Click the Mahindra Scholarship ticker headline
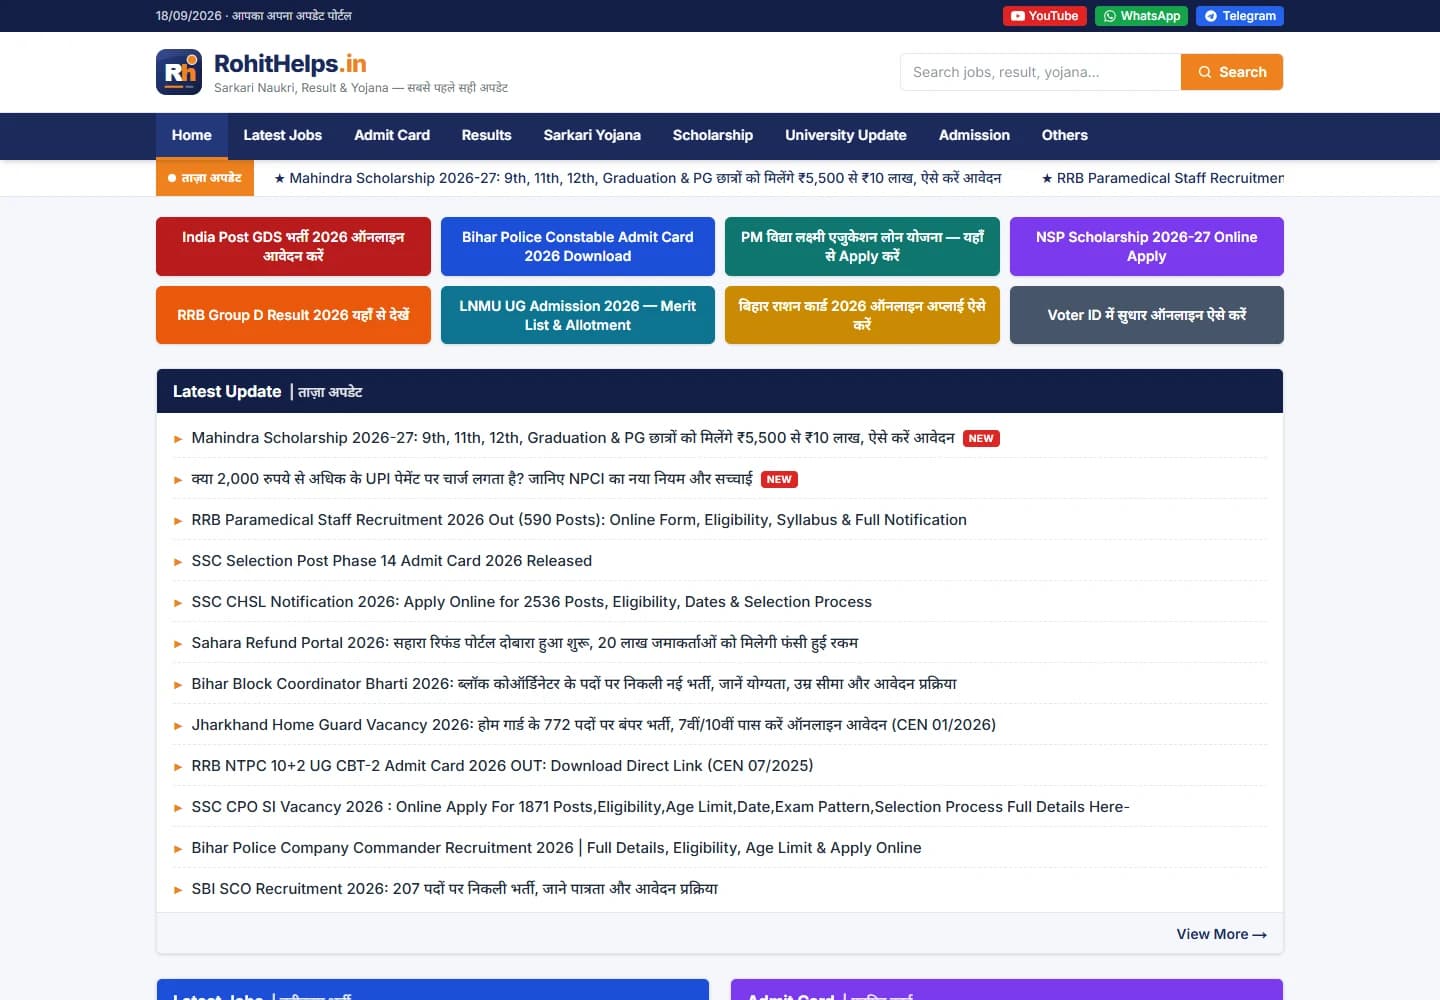 click(x=638, y=178)
